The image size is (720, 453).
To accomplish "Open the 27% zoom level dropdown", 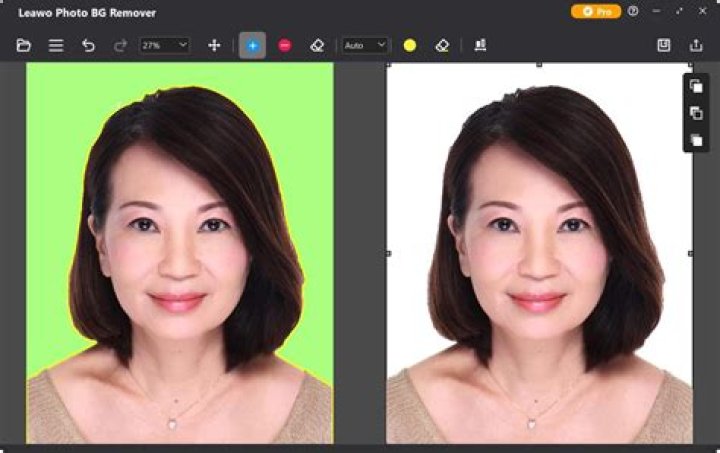I will coord(164,45).
